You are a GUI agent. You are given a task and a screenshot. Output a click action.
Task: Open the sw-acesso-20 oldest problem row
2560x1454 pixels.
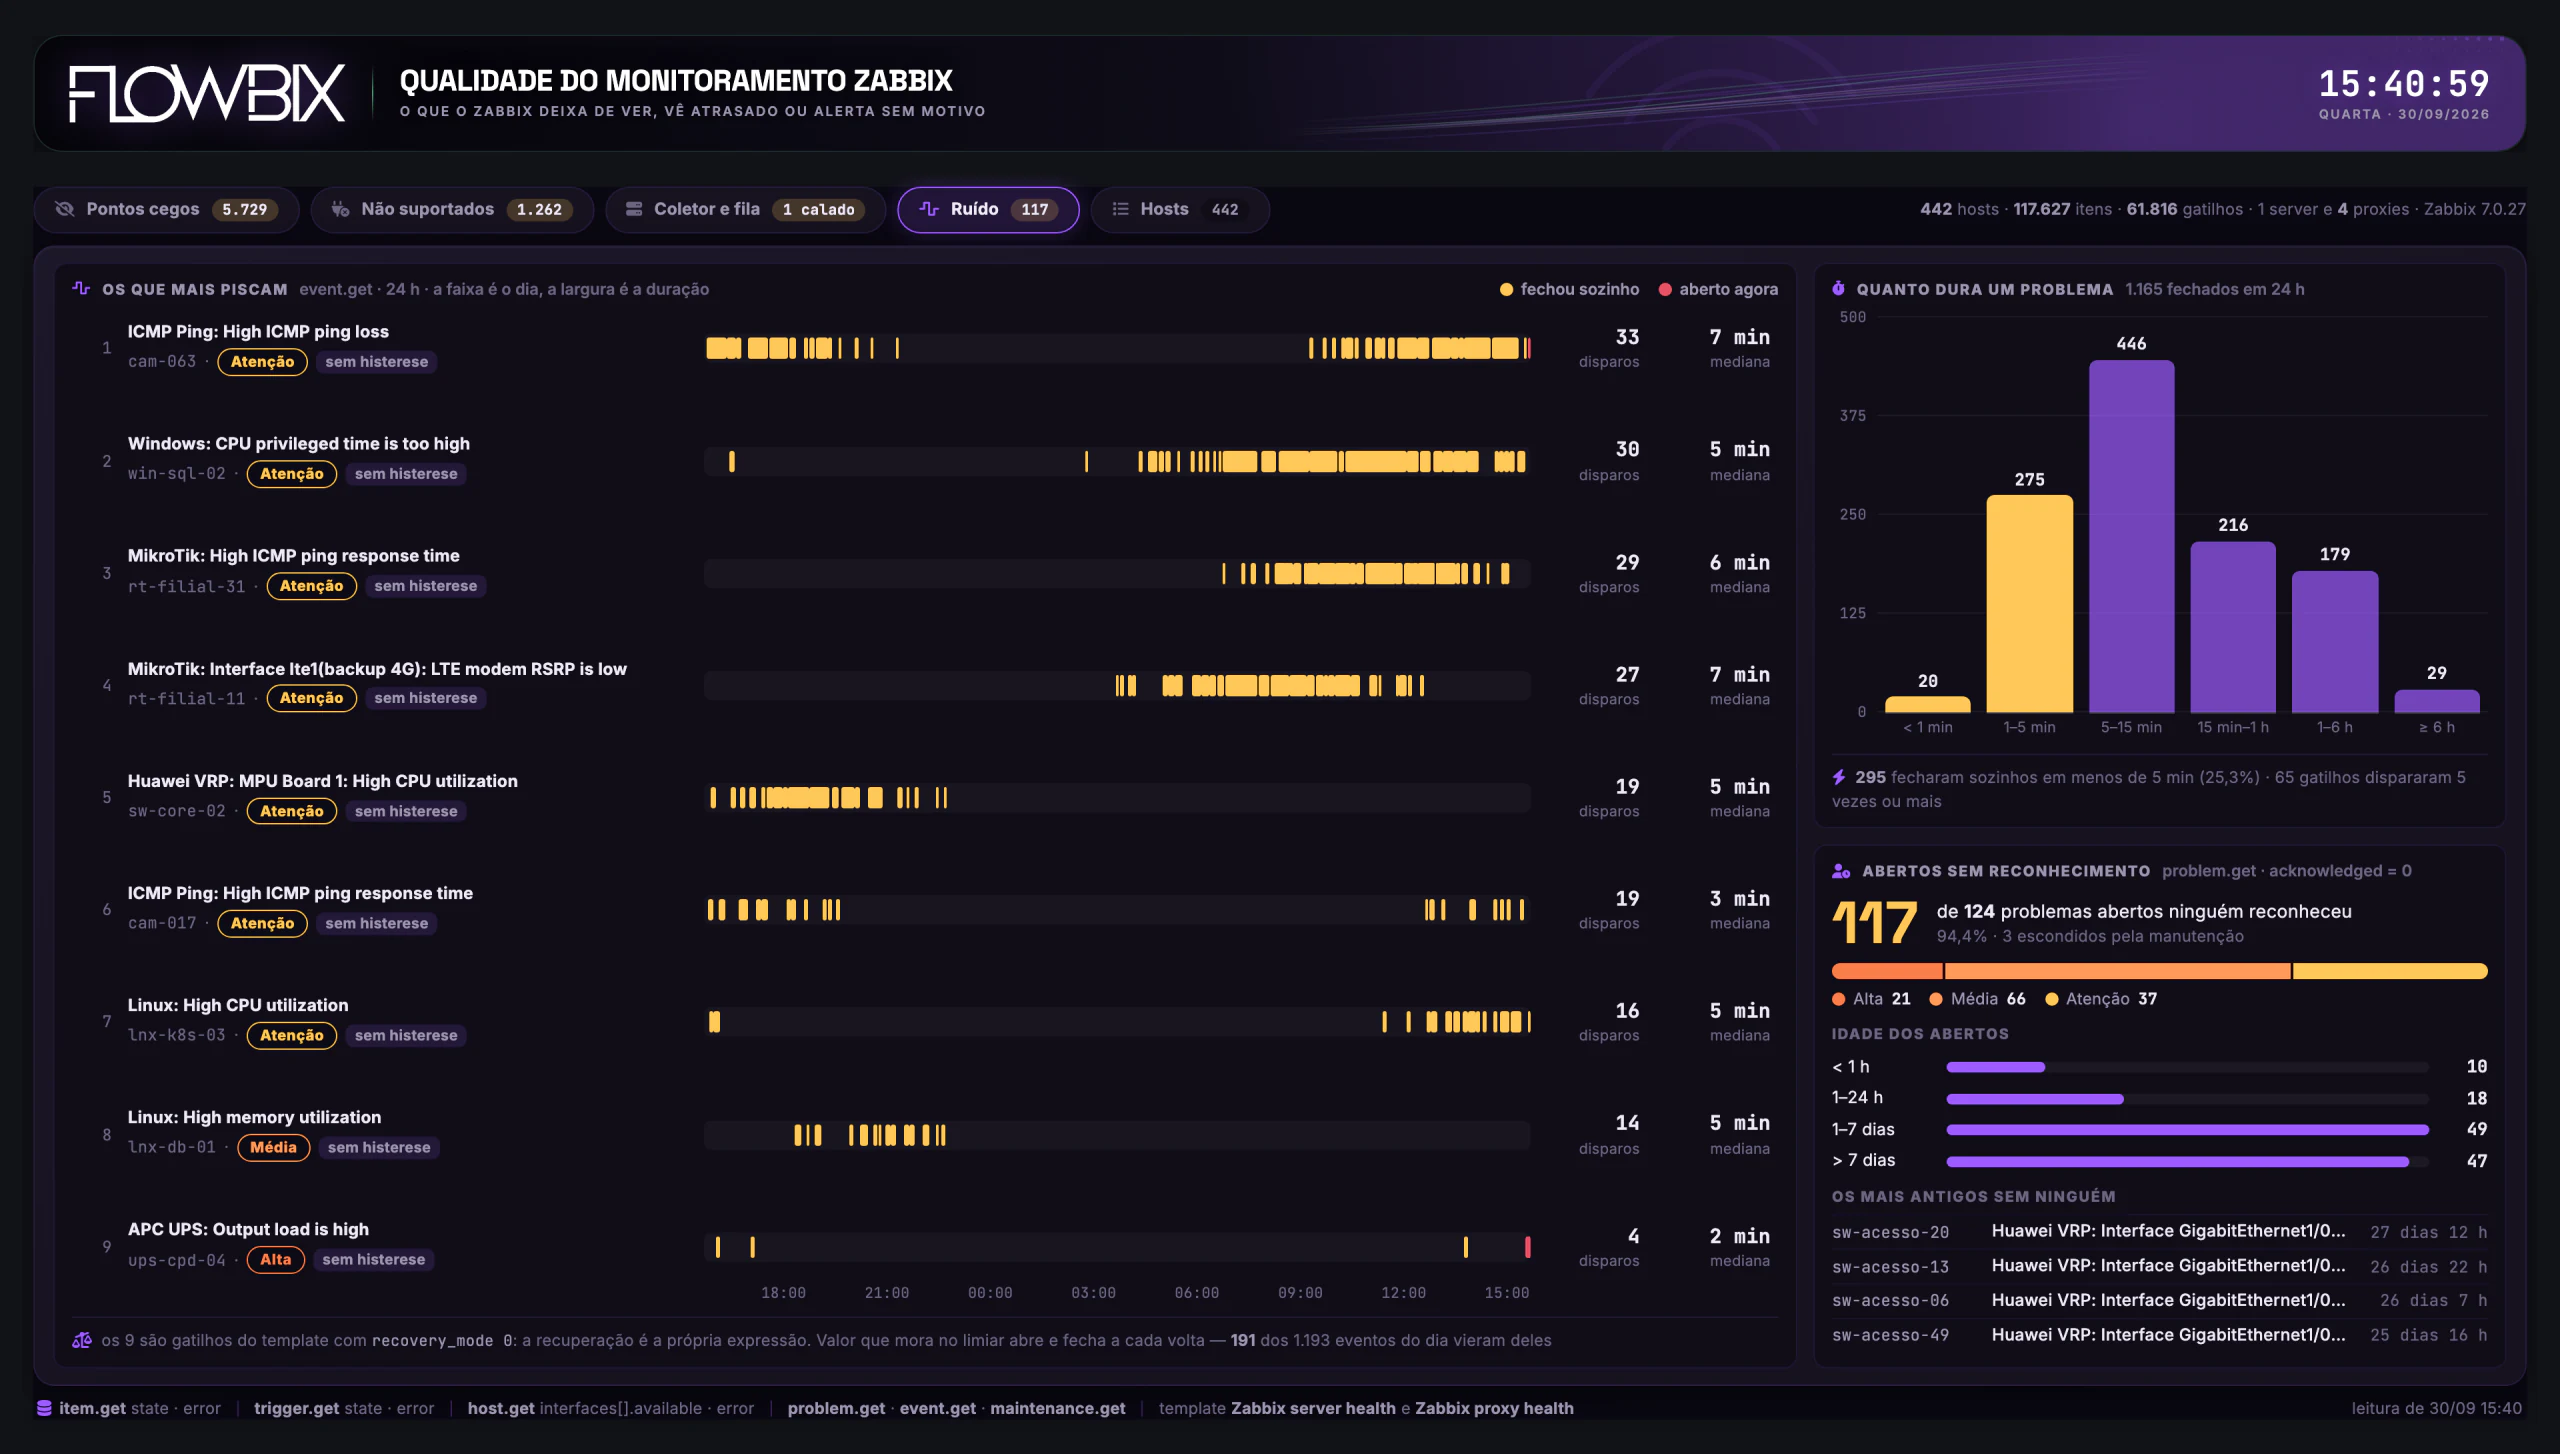click(x=2159, y=1231)
